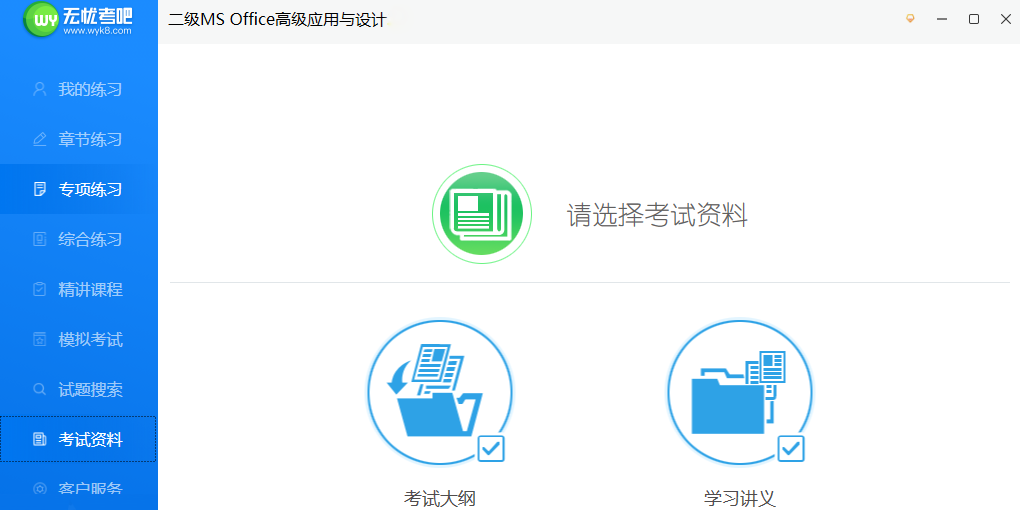Click the orange notification icon in title bar
Screen dimensions: 1020x510
coord(910,19)
